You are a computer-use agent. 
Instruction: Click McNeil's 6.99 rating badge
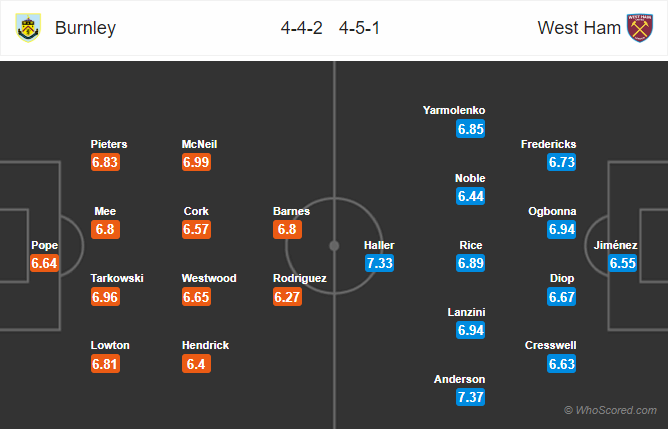(x=196, y=162)
